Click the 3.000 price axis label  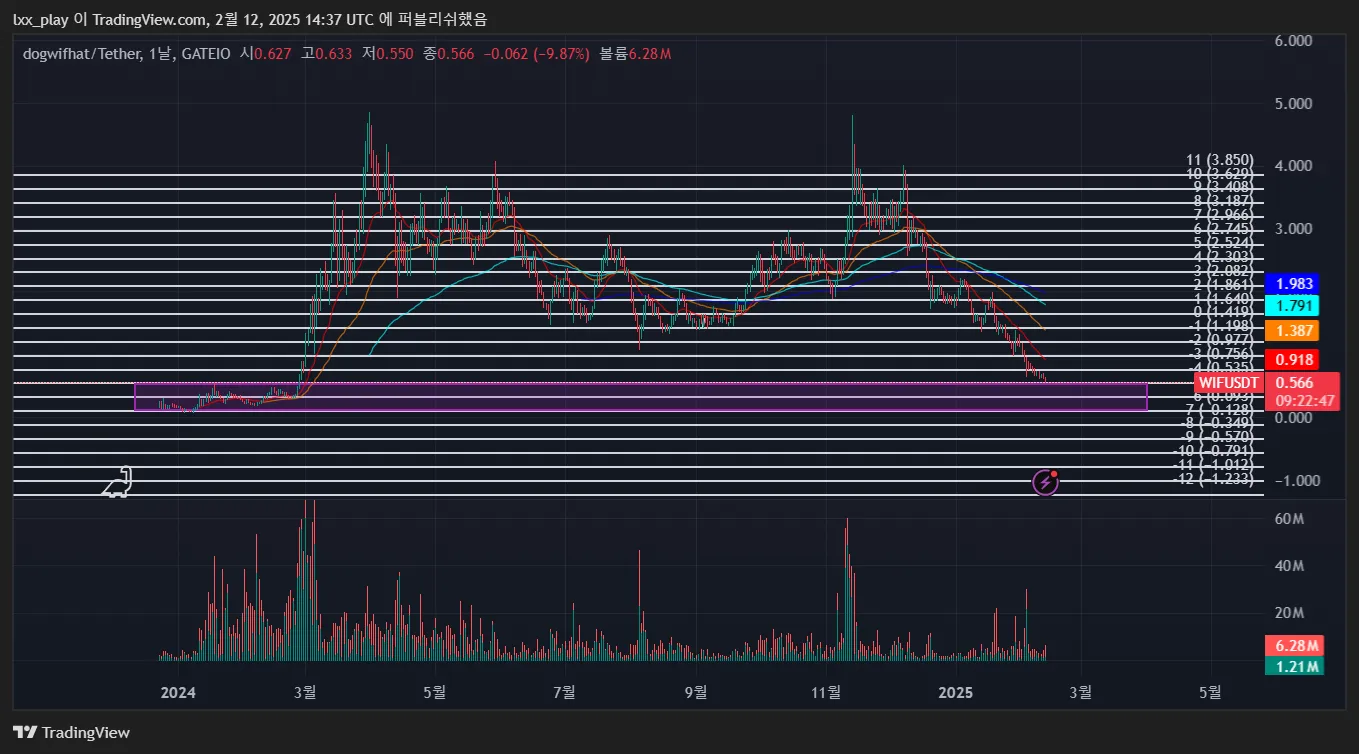click(1293, 229)
